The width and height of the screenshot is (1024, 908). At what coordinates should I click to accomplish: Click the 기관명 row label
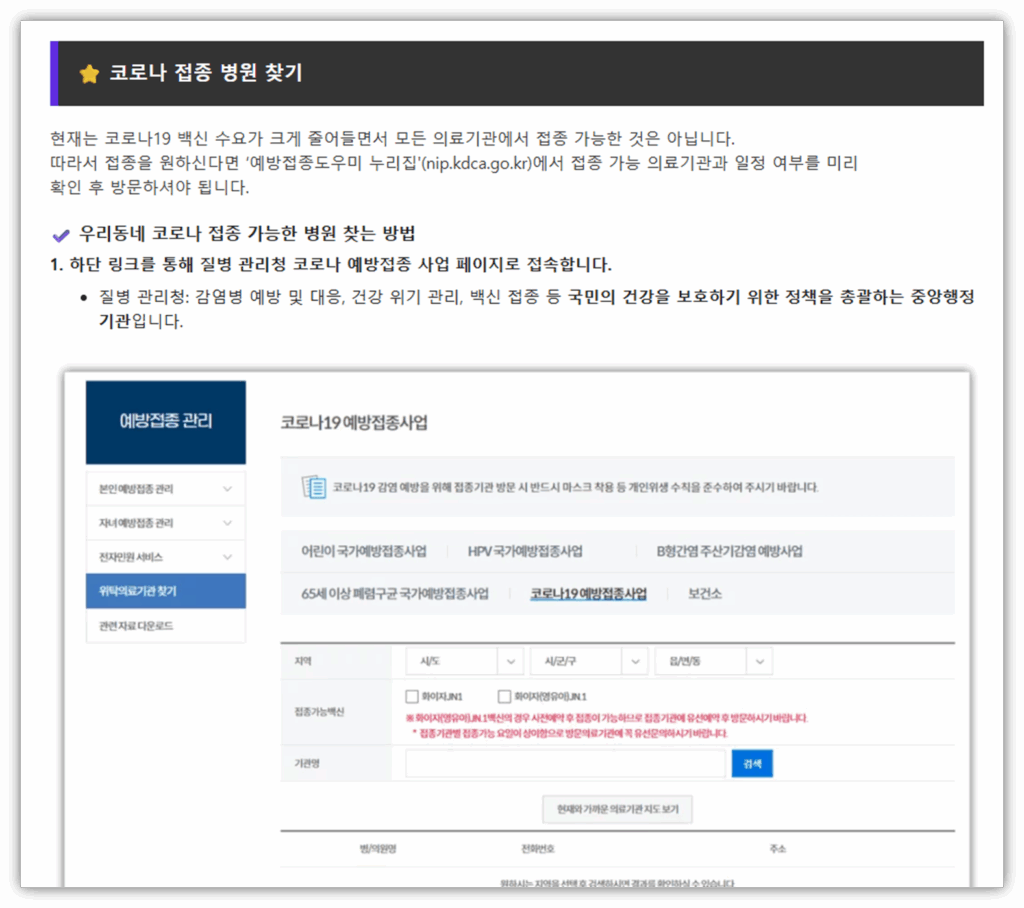point(307,764)
